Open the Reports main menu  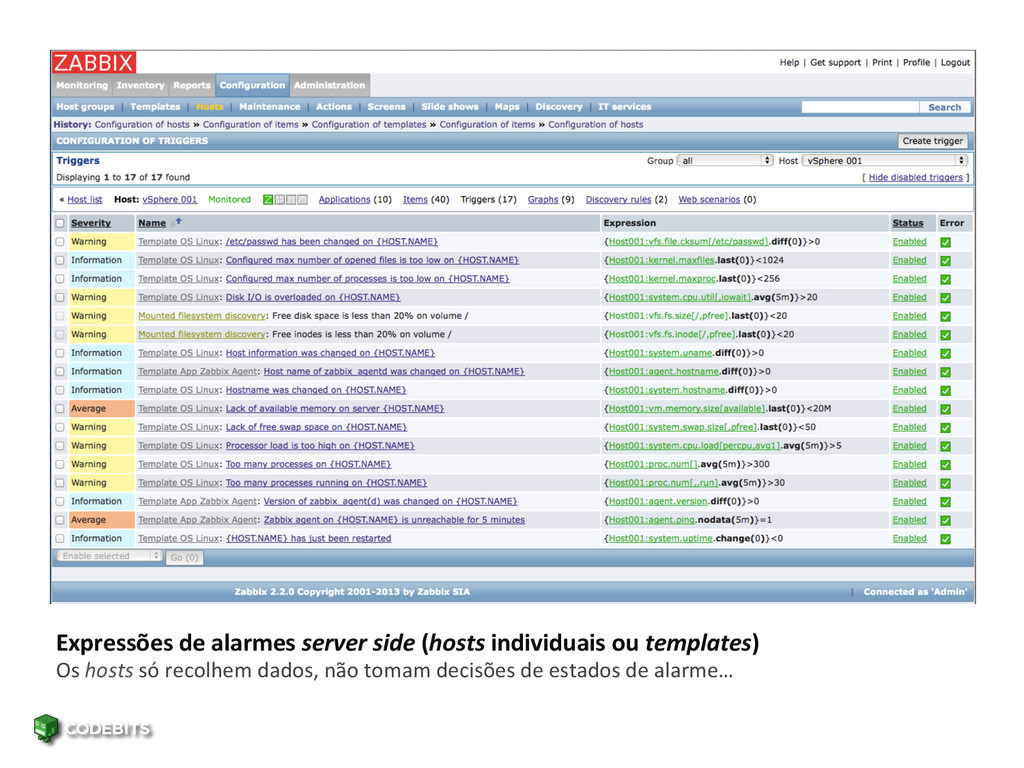(x=191, y=85)
